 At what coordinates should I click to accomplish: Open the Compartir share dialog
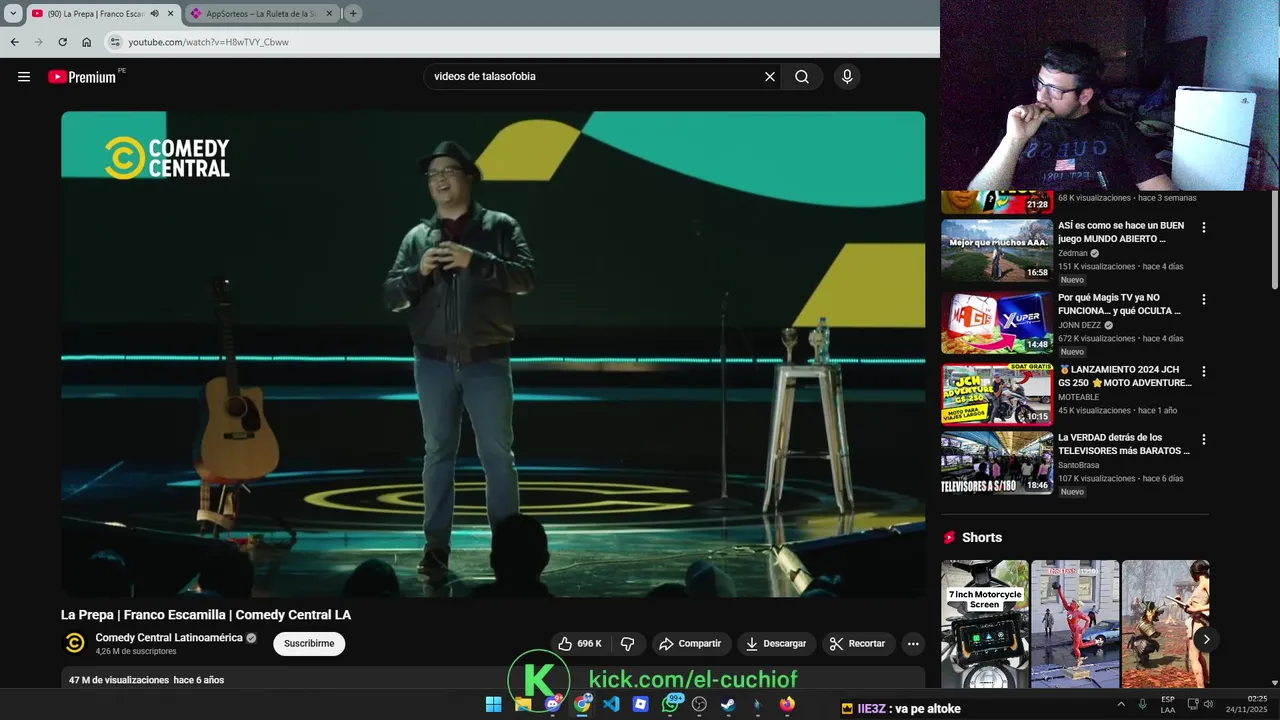click(690, 644)
